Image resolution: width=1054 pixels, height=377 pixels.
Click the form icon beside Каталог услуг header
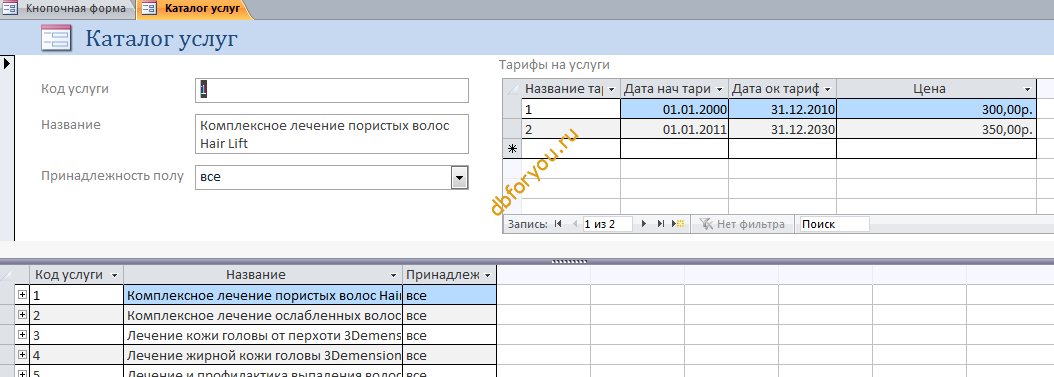pyautogui.click(x=55, y=38)
